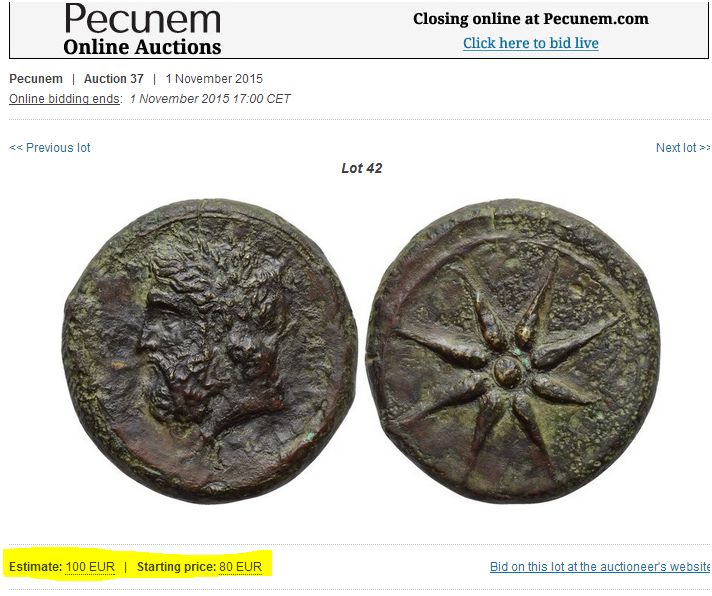Go to the Next lot
The height and width of the screenshot is (596, 712).
(683, 148)
